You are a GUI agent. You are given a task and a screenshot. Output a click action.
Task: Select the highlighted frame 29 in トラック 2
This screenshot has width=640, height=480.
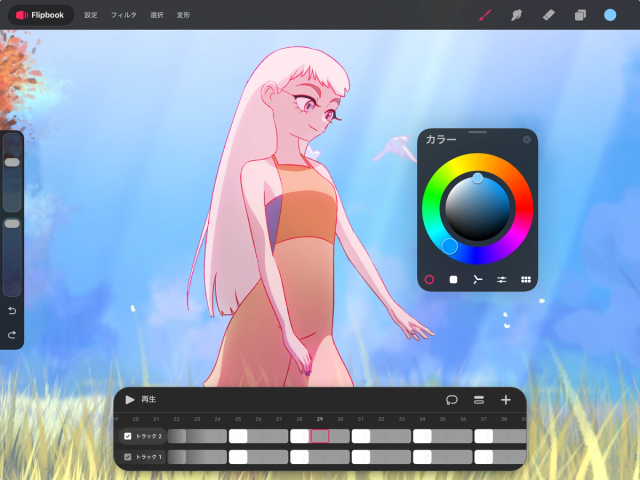point(320,436)
